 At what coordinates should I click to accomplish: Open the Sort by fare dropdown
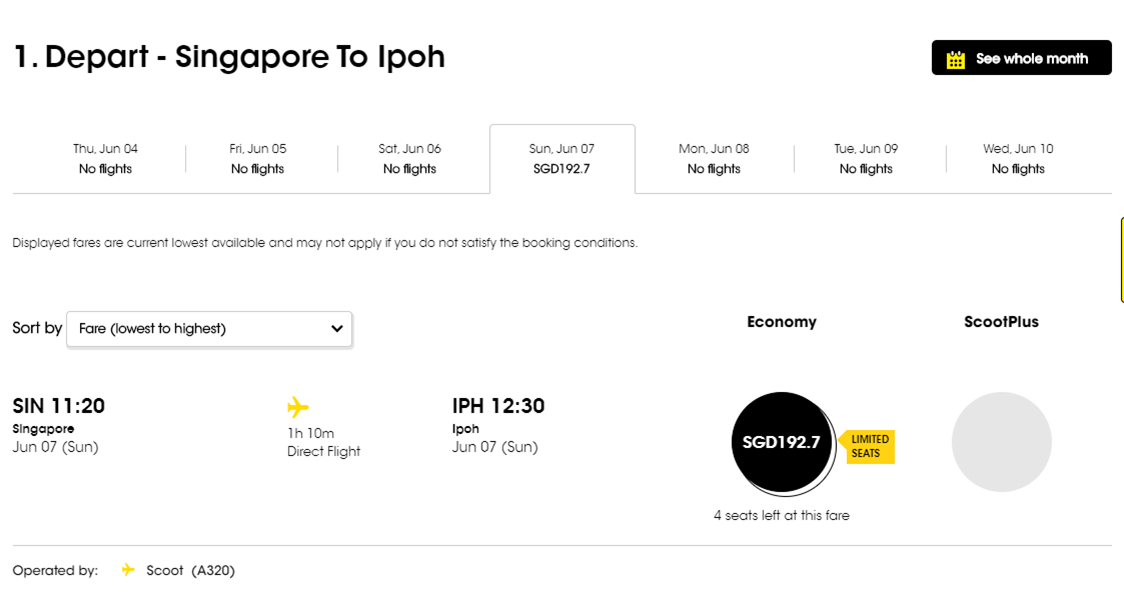209,328
